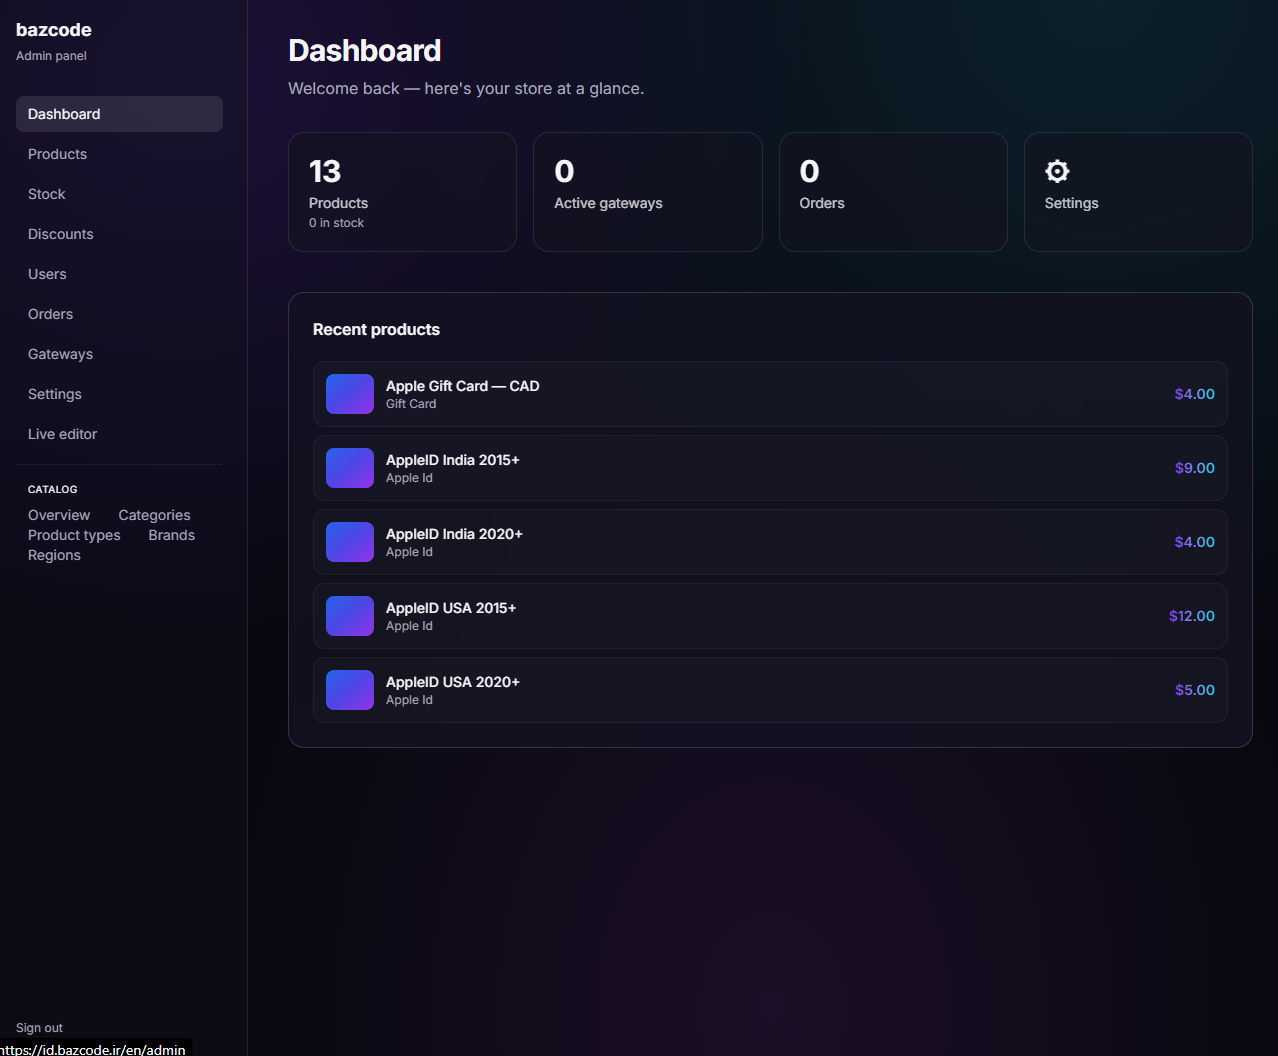Screen dimensions: 1278x1056
Task: Open the Active gateways stat card
Action: tap(648, 192)
